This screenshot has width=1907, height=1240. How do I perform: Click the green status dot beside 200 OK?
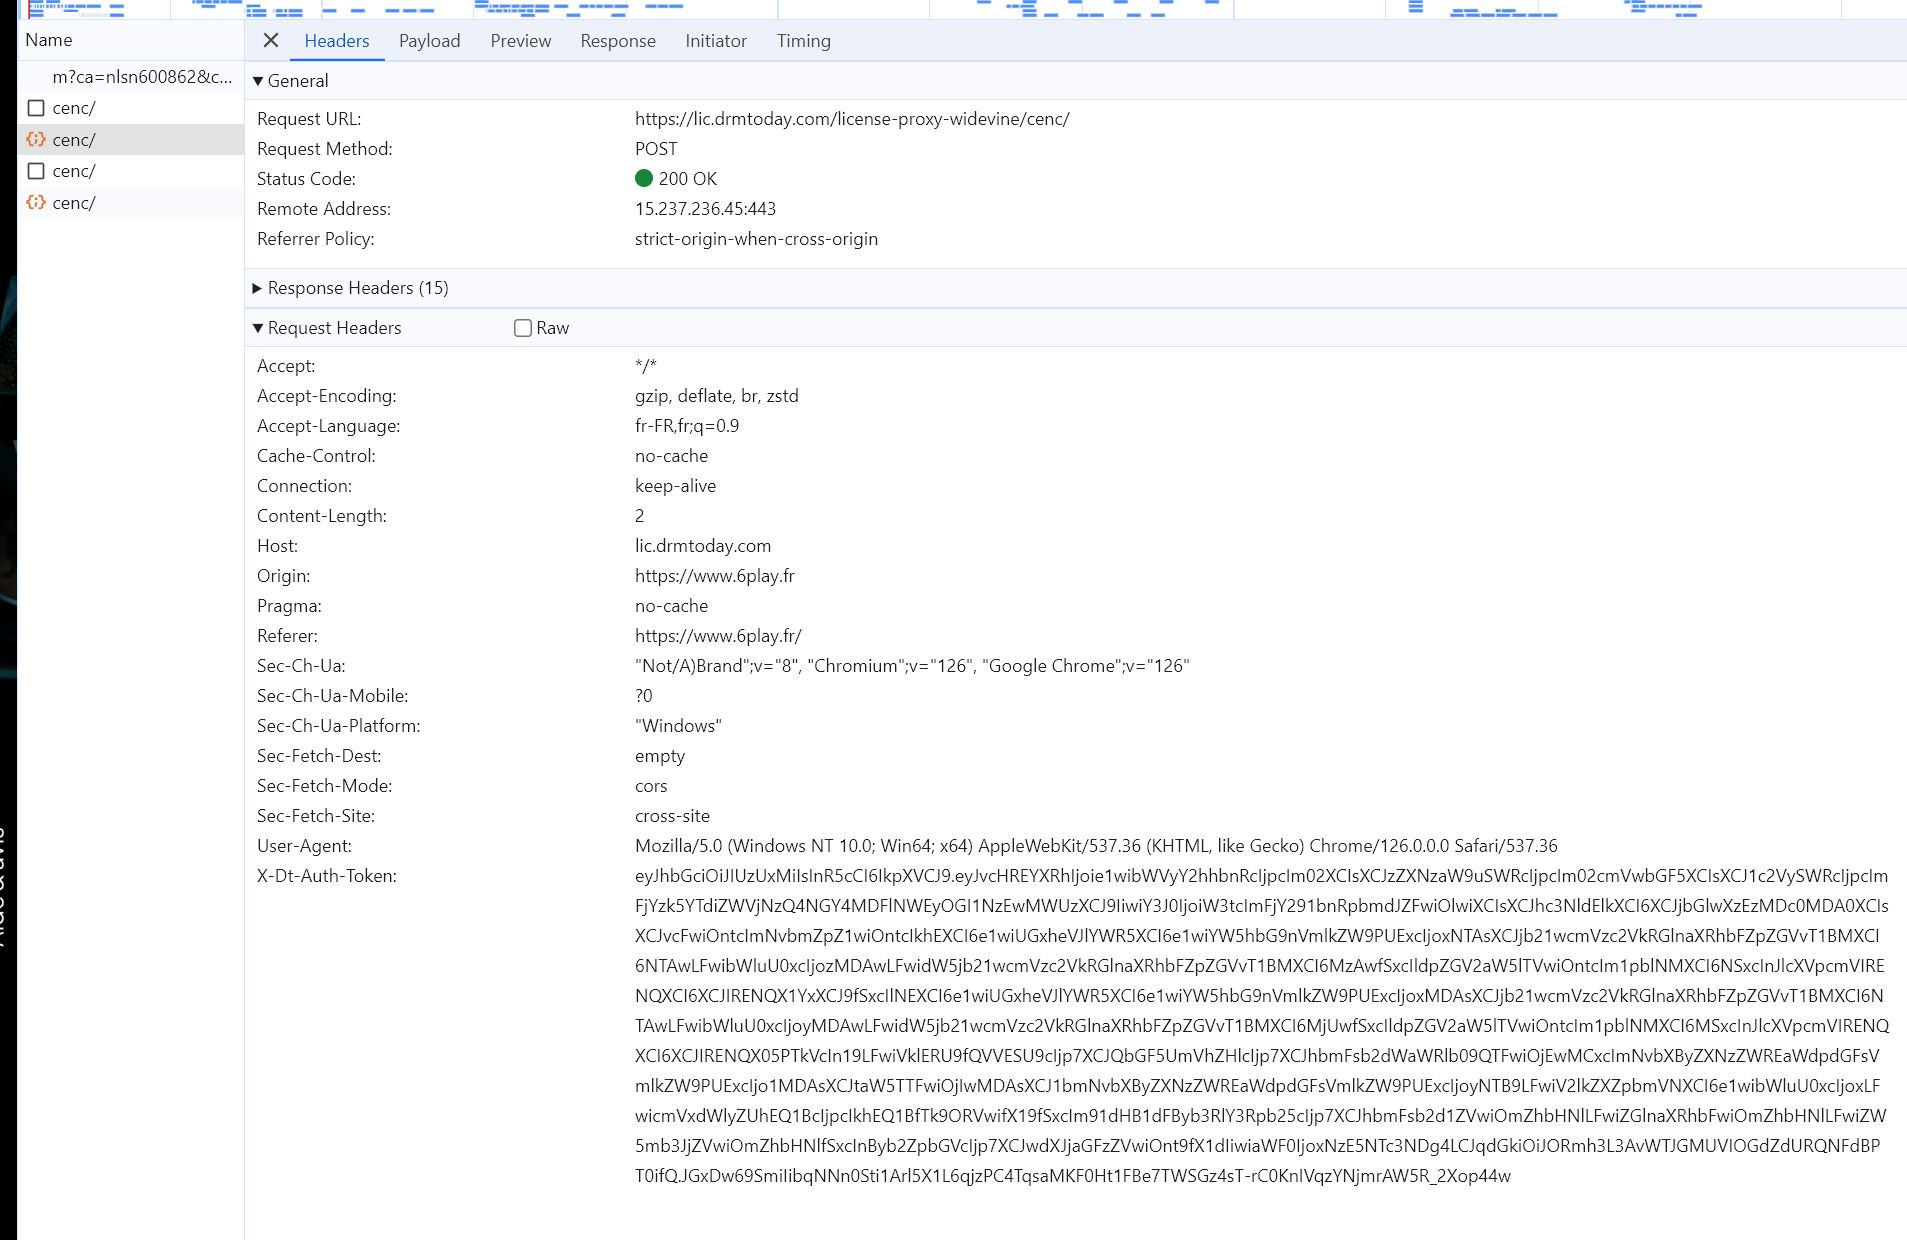click(x=644, y=179)
